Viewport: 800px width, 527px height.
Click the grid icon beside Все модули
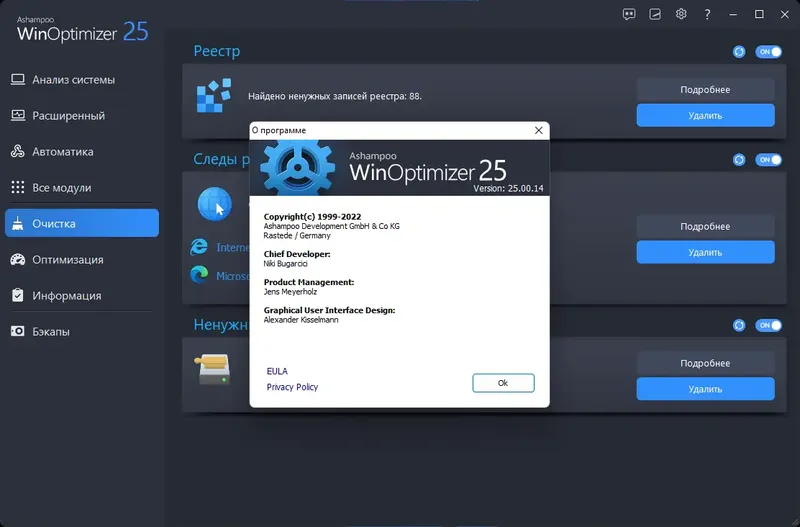click(18, 187)
